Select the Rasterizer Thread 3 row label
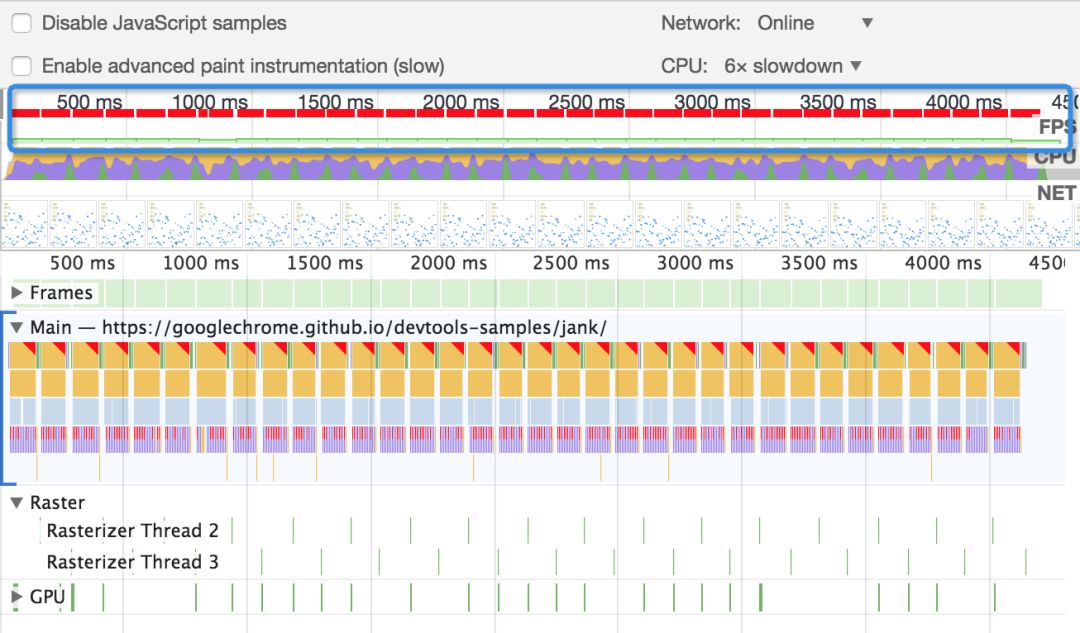This screenshot has width=1080, height=633. point(132,562)
